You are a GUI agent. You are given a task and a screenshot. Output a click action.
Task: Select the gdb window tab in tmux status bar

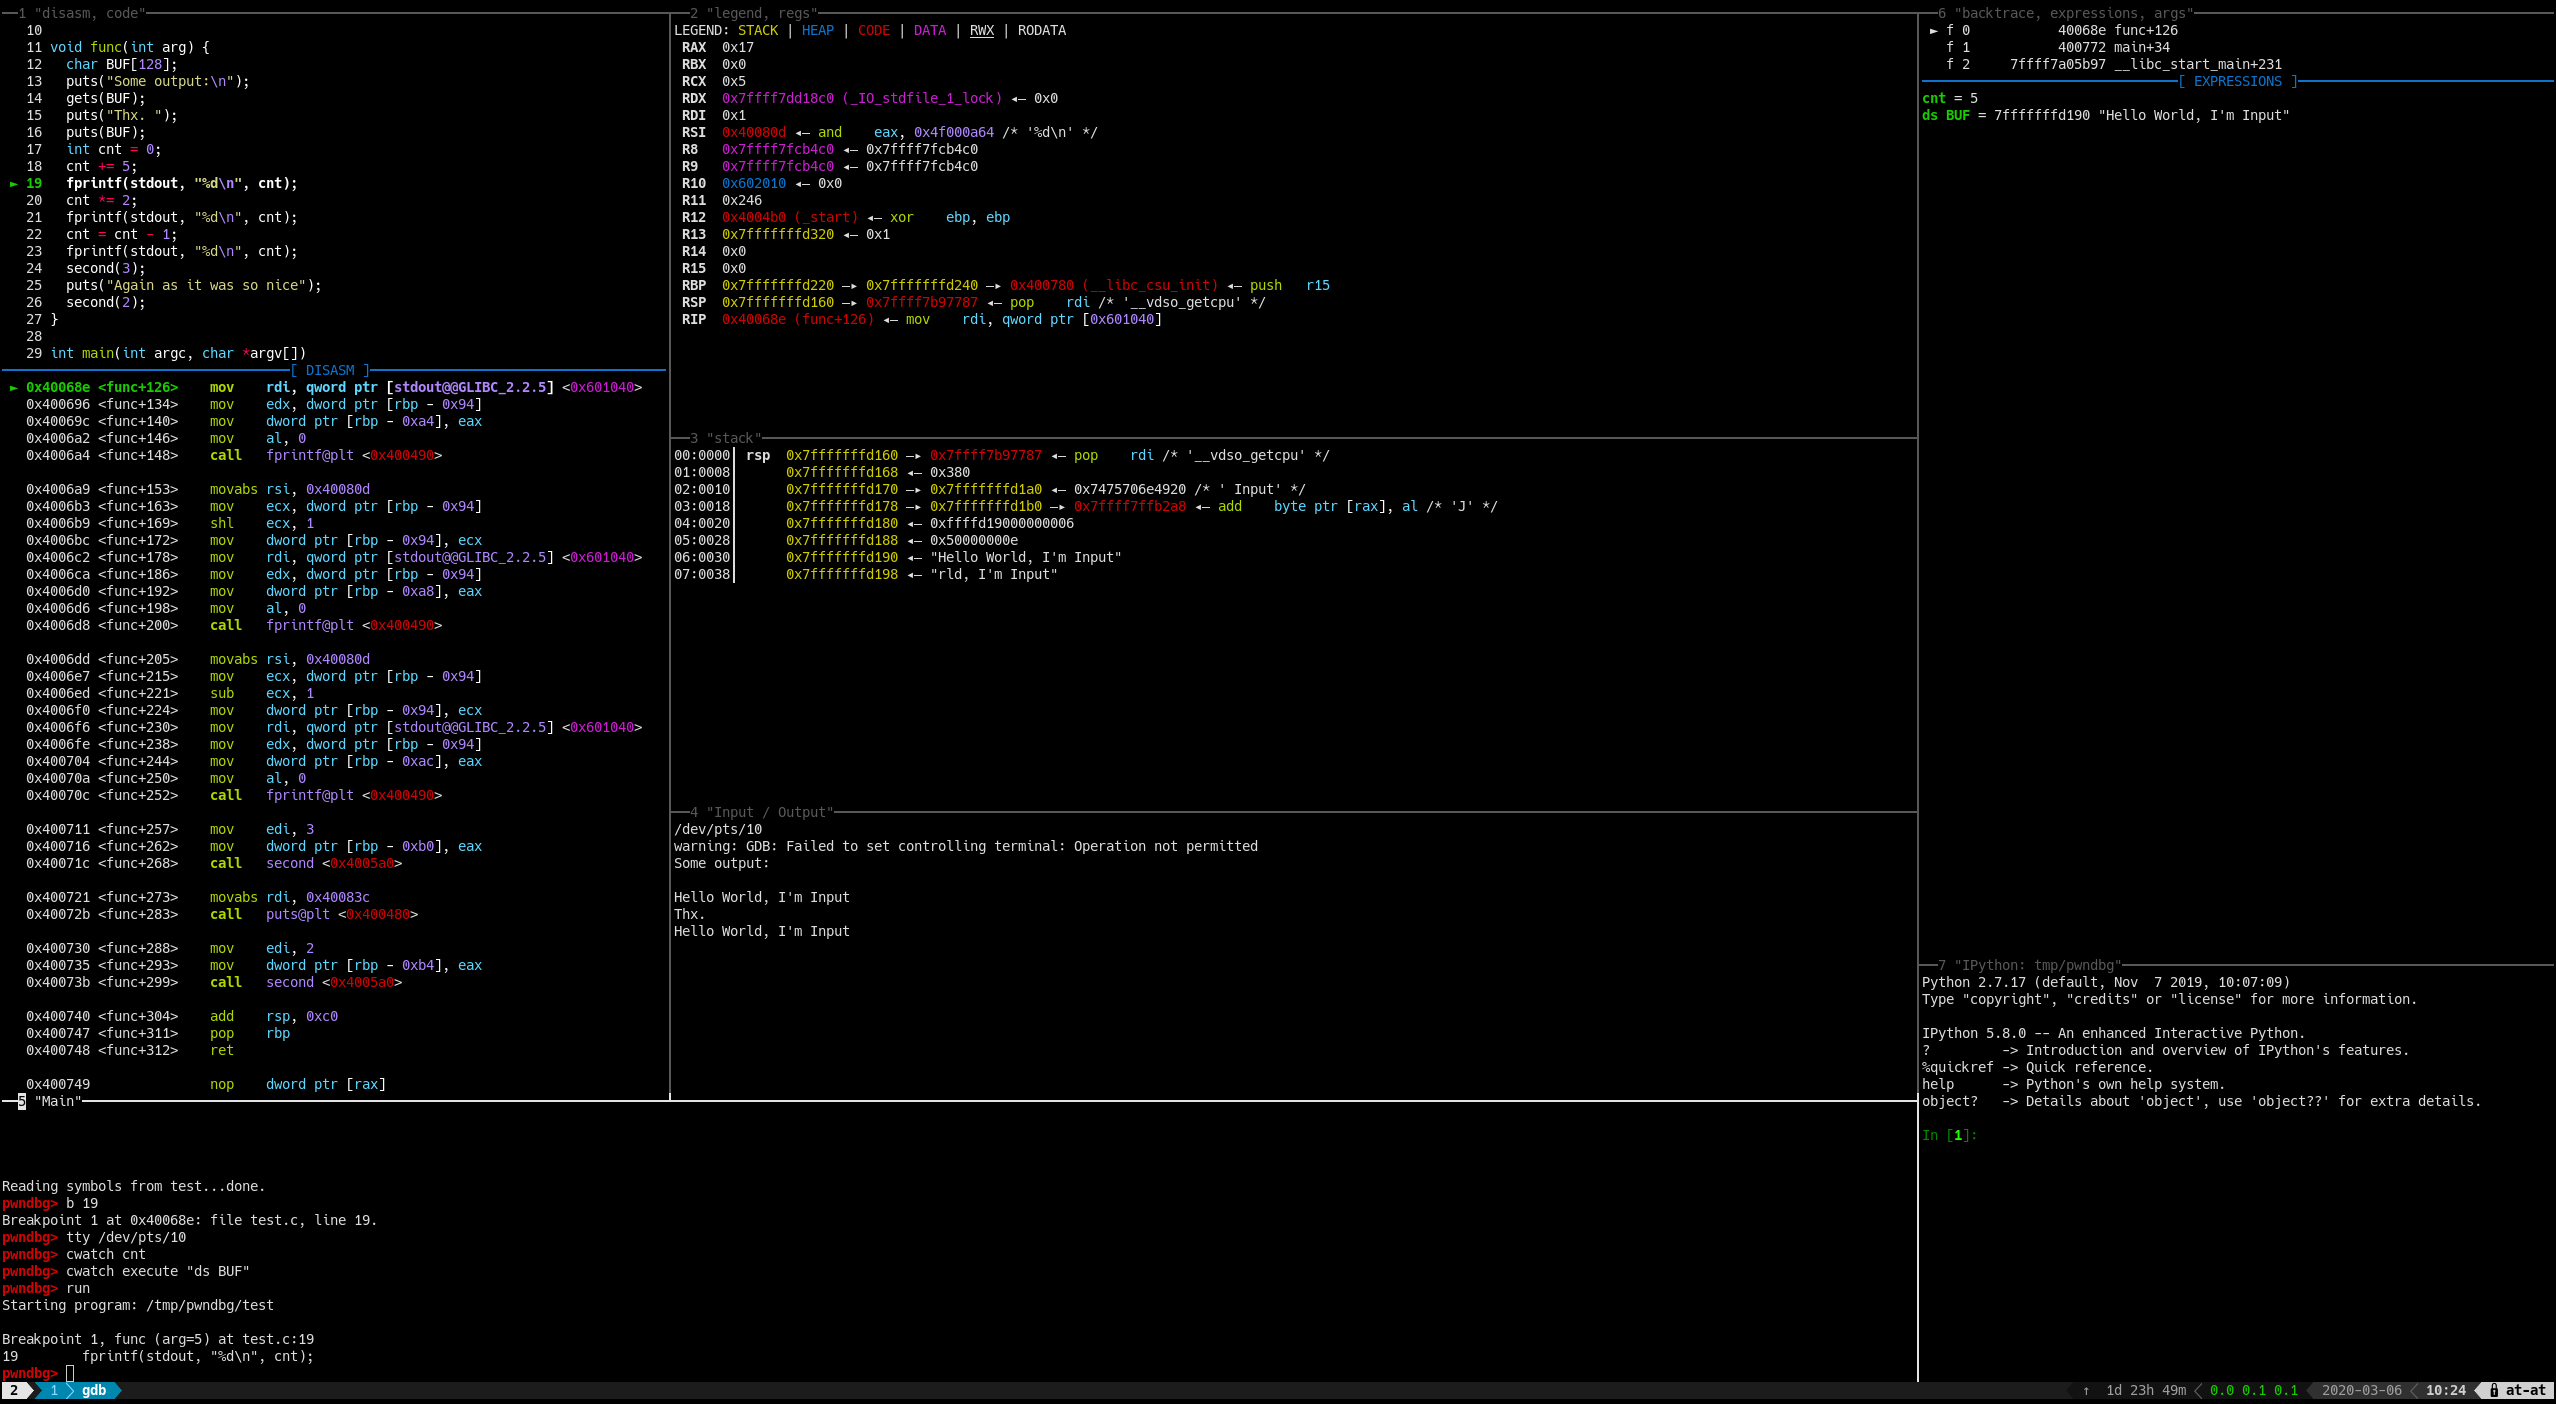(94, 1391)
